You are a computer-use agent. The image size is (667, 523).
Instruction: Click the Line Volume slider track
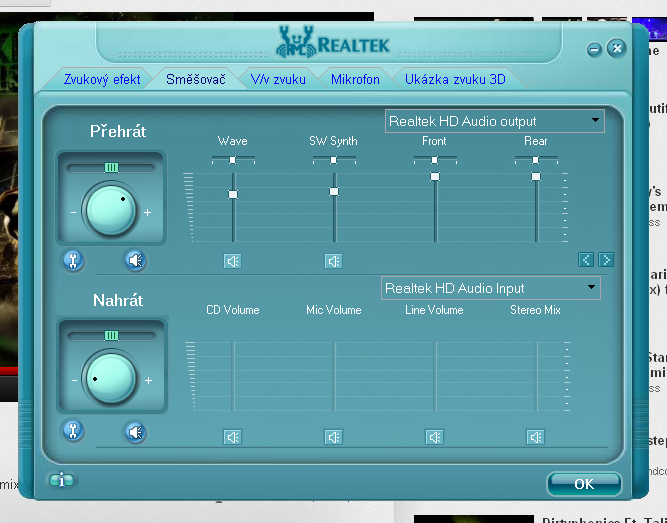click(x=435, y=376)
